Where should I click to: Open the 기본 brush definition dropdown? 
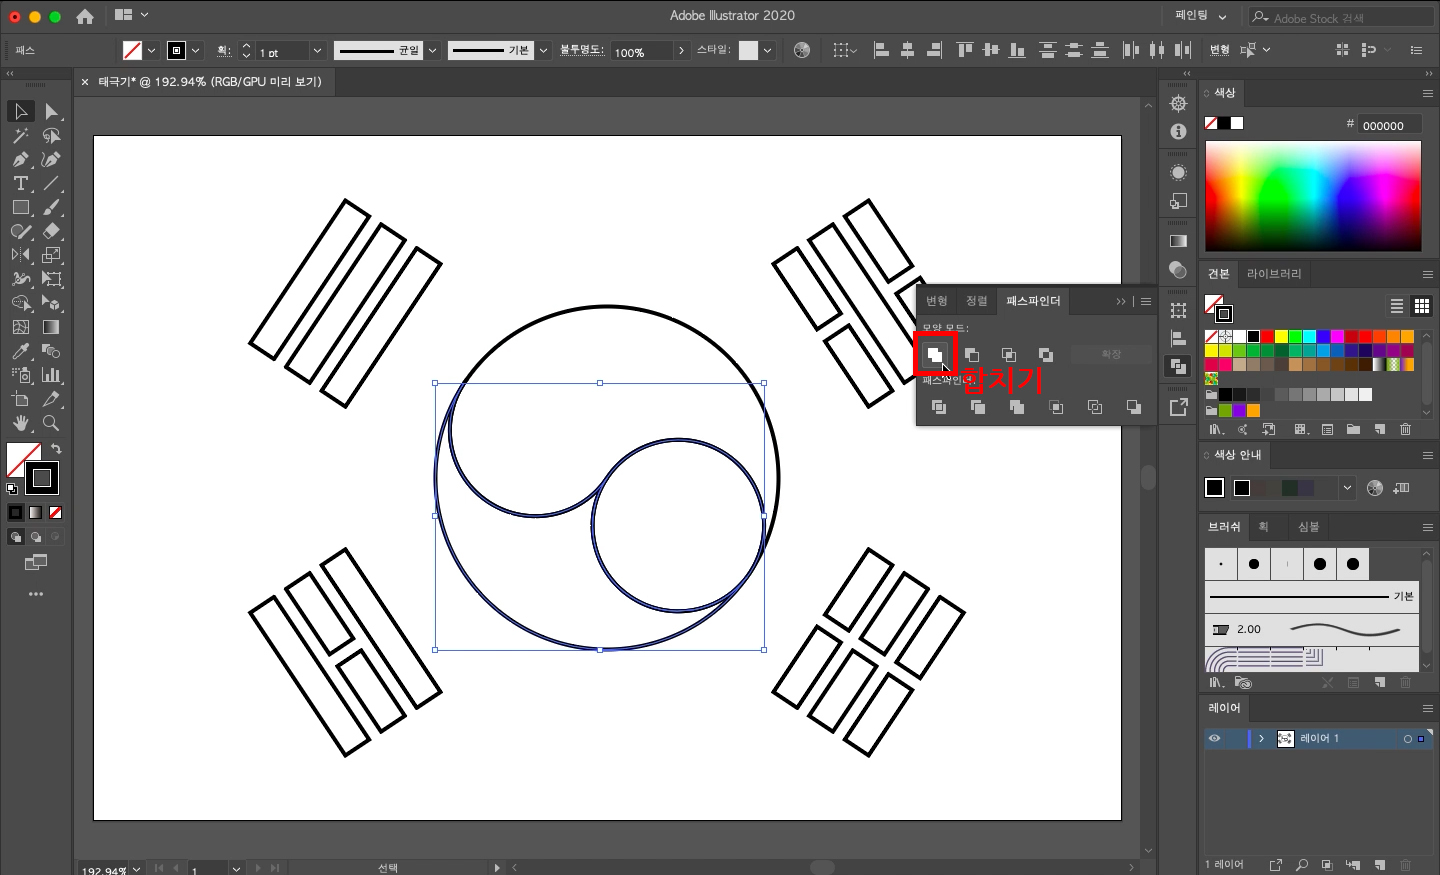click(x=543, y=50)
